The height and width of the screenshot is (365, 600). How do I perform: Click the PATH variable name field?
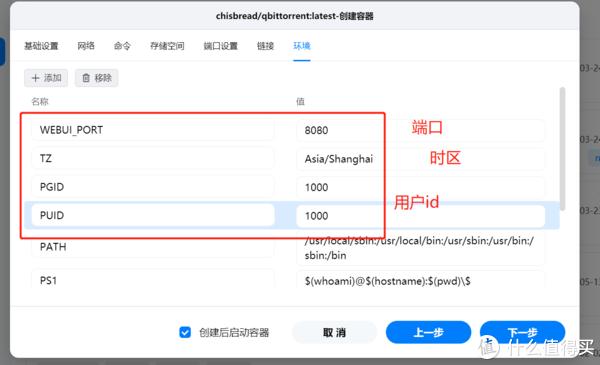pyautogui.click(x=153, y=247)
